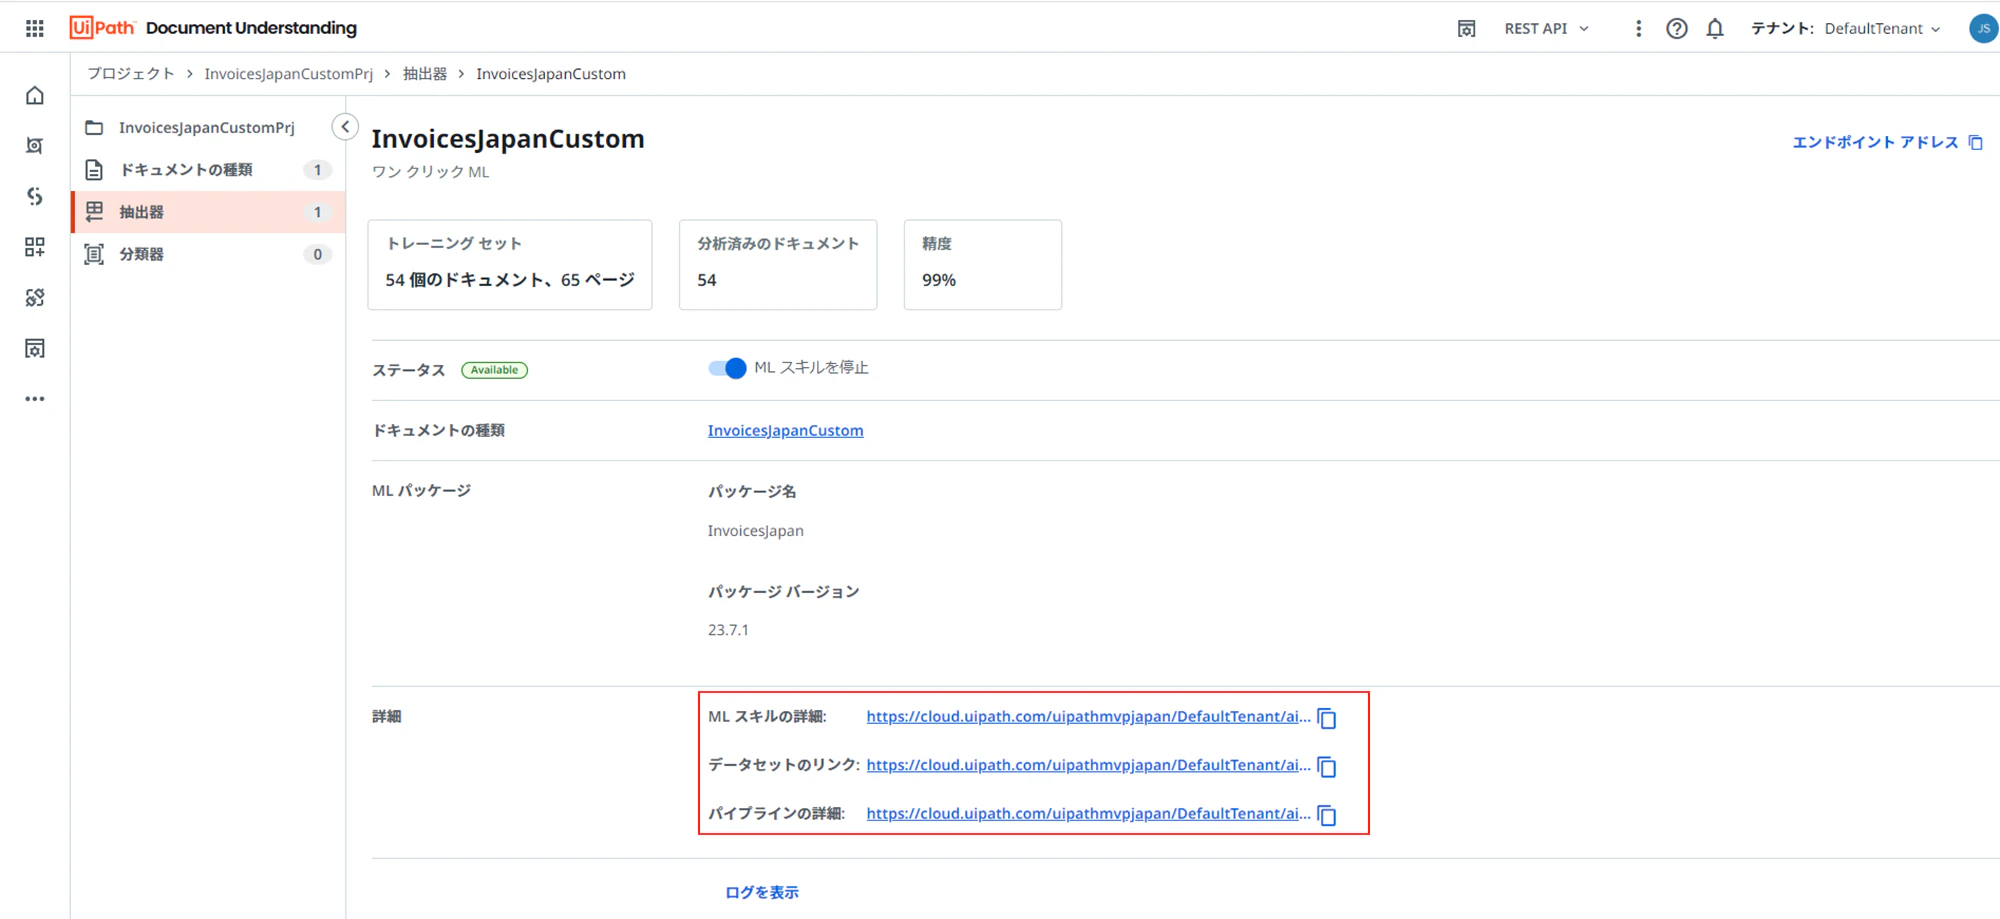Click the left rail calendar-style icon
The height and width of the screenshot is (919, 2000).
pyautogui.click(x=35, y=348)
